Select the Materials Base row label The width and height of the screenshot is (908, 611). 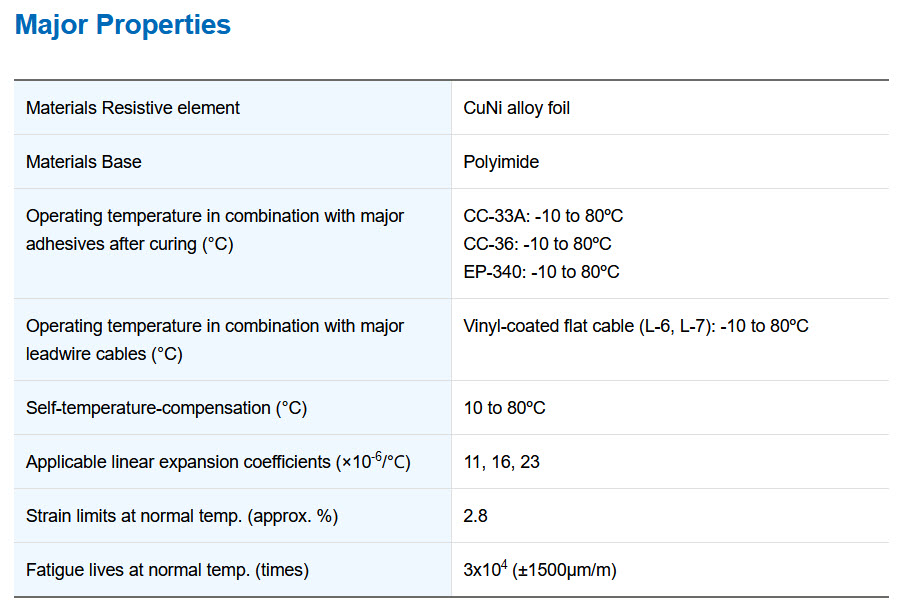[83, 162]
